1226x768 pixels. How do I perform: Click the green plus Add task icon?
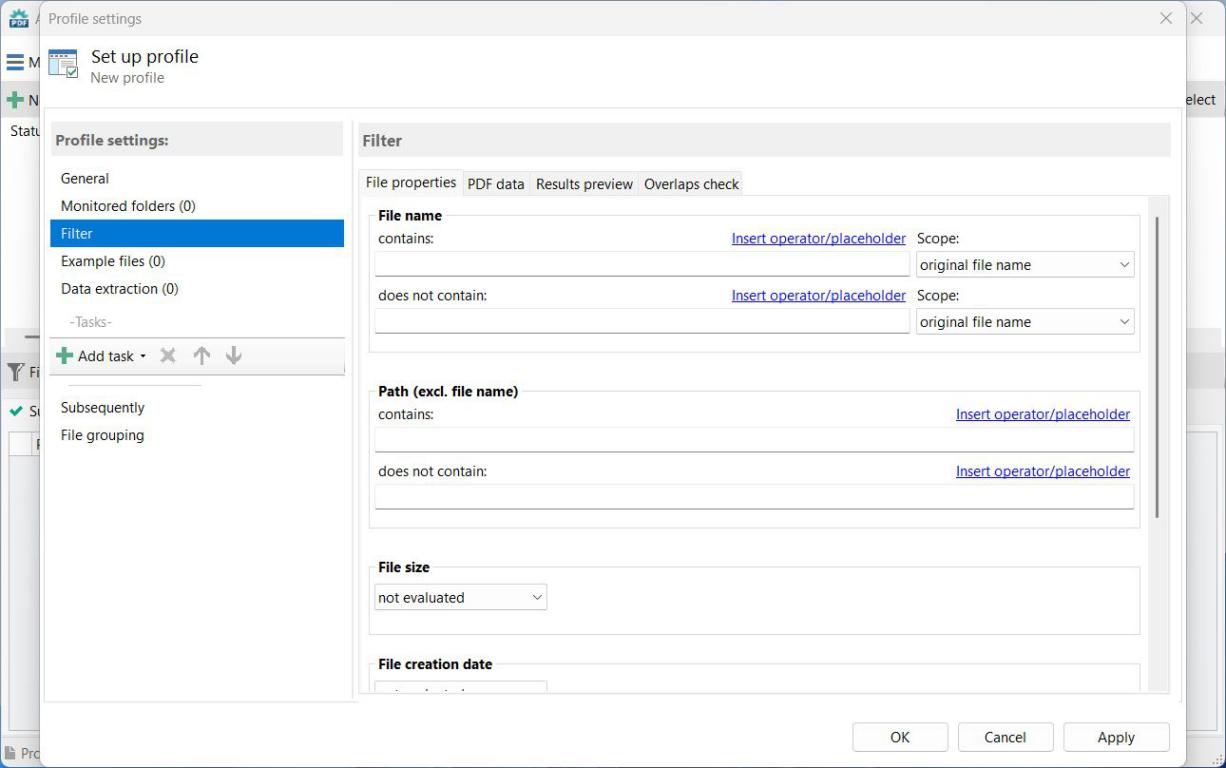[x=65, y=356]
